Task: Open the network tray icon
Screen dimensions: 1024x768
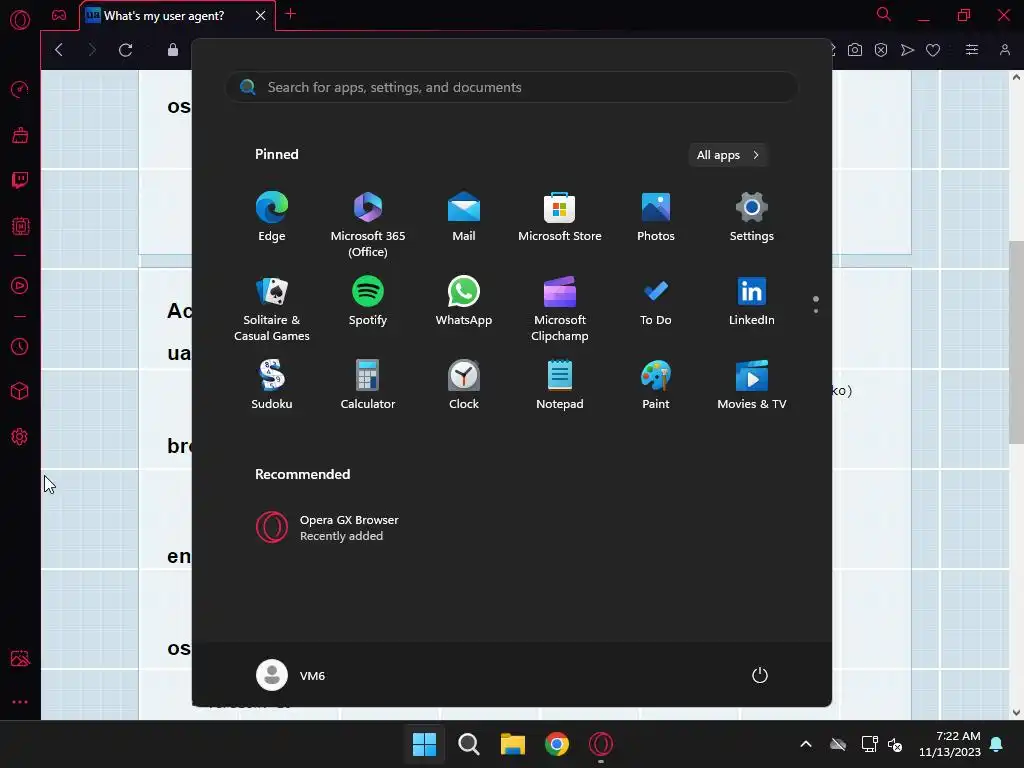Action: [869, 744]
